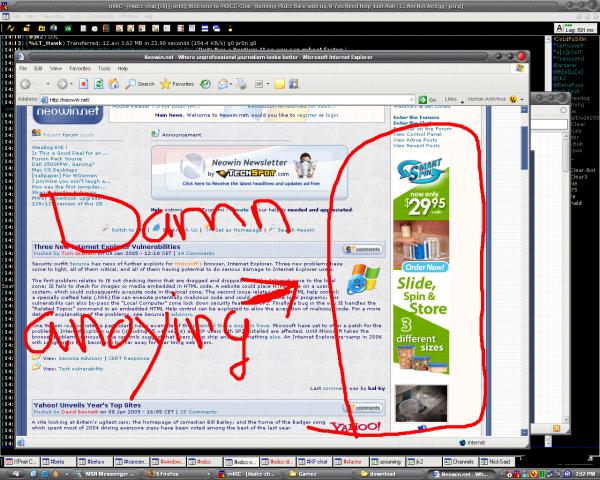Click comments button on IE Vulnerabilities article

[363, 250]
